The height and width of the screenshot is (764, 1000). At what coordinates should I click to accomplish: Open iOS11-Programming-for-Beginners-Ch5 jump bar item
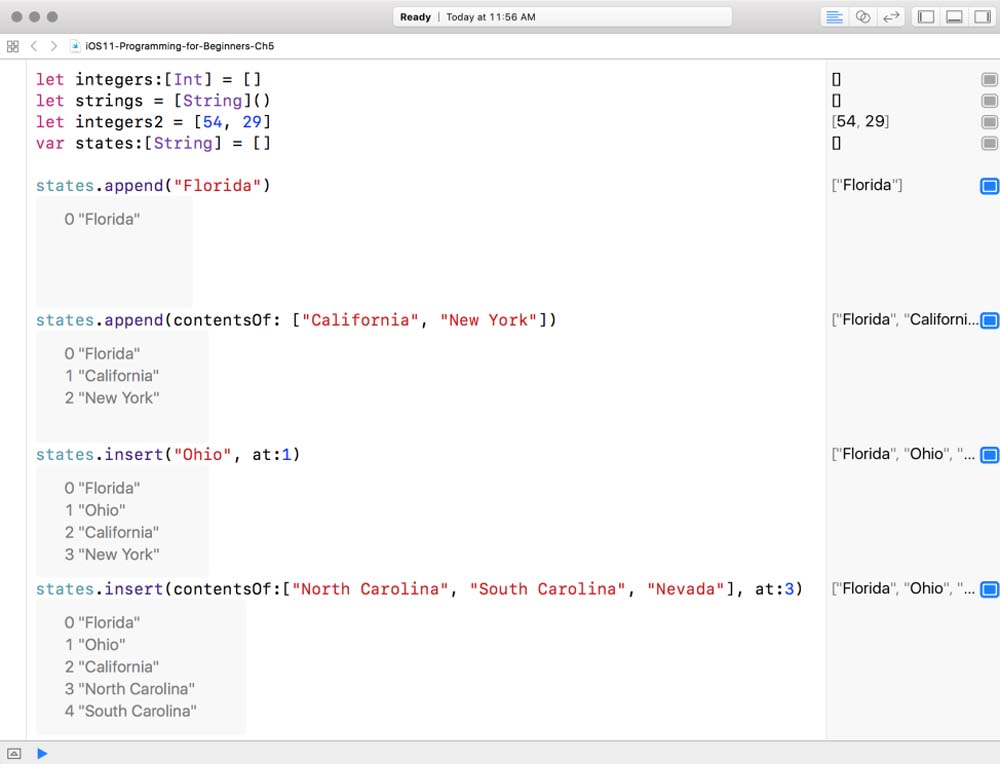179,46
